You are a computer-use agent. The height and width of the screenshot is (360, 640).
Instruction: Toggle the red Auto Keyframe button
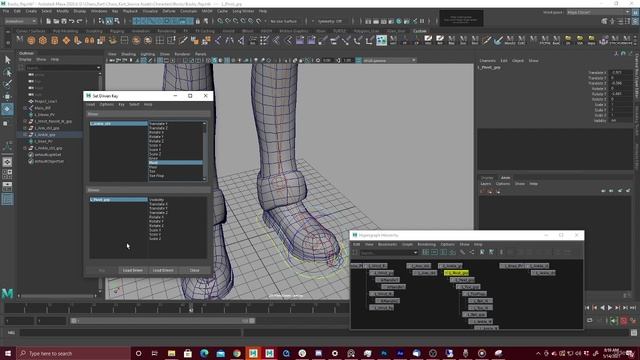(623, 321)
